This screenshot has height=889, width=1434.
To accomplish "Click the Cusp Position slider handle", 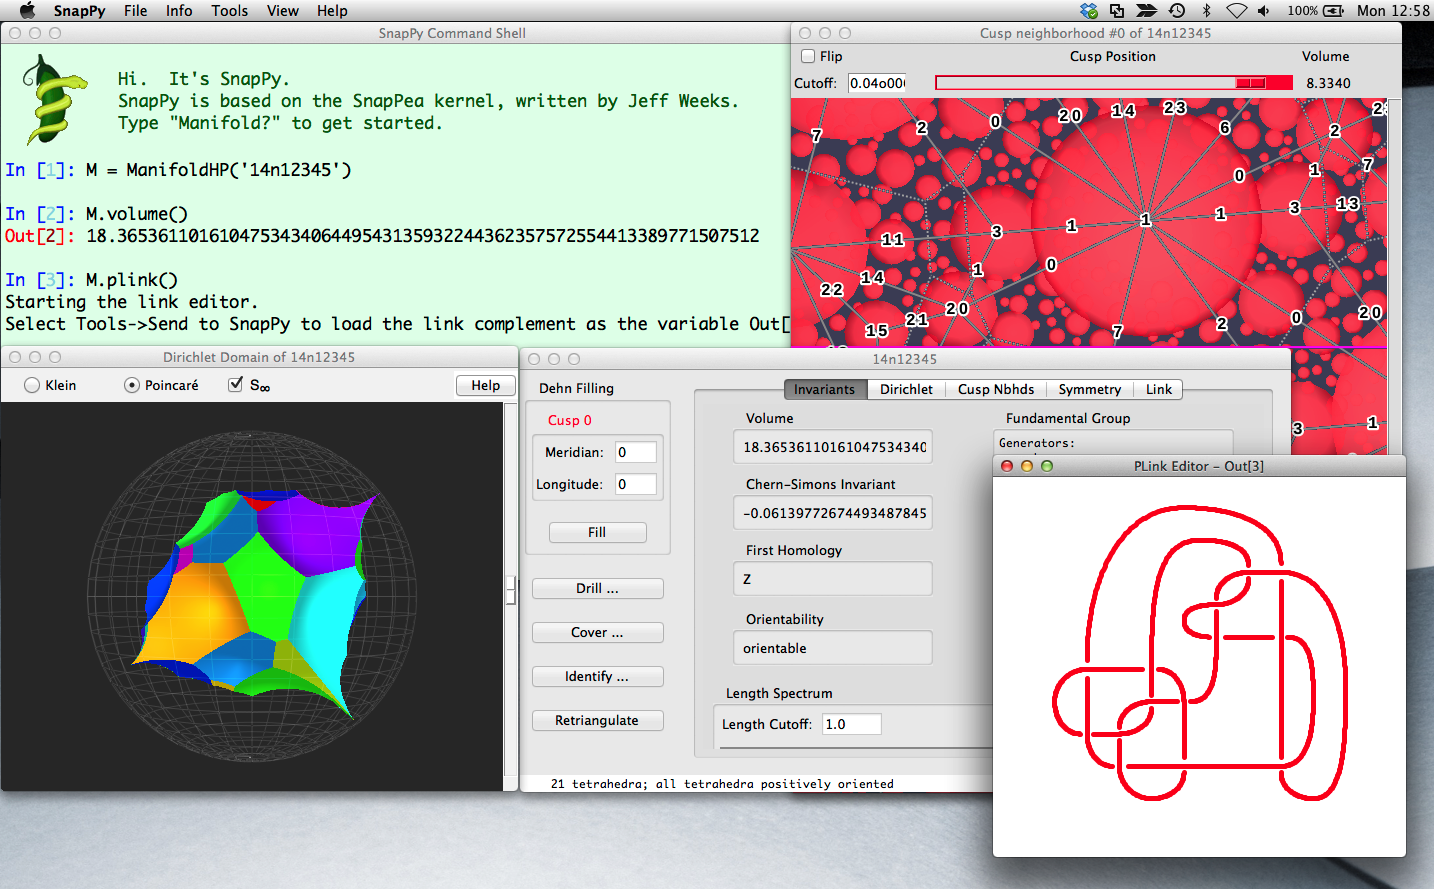I will click(x=1250, y=83).
